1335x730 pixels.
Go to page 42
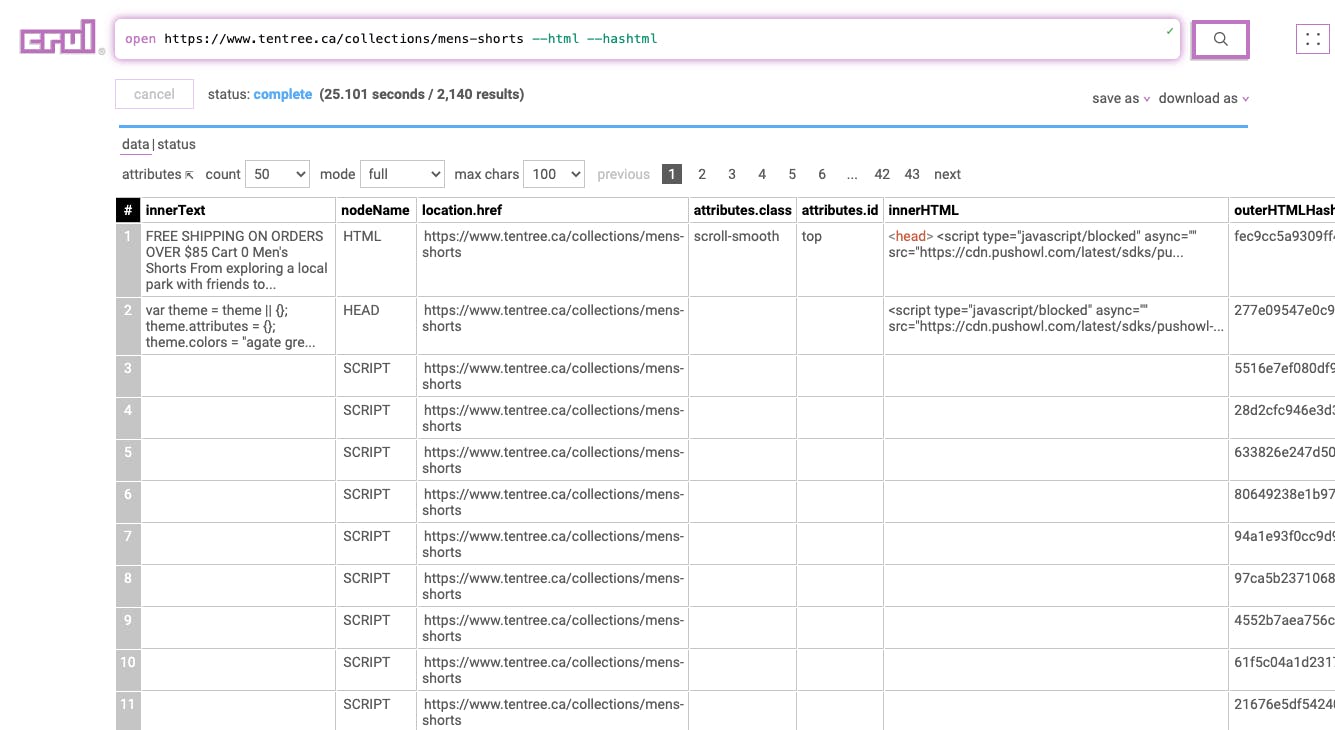point(882,174)
